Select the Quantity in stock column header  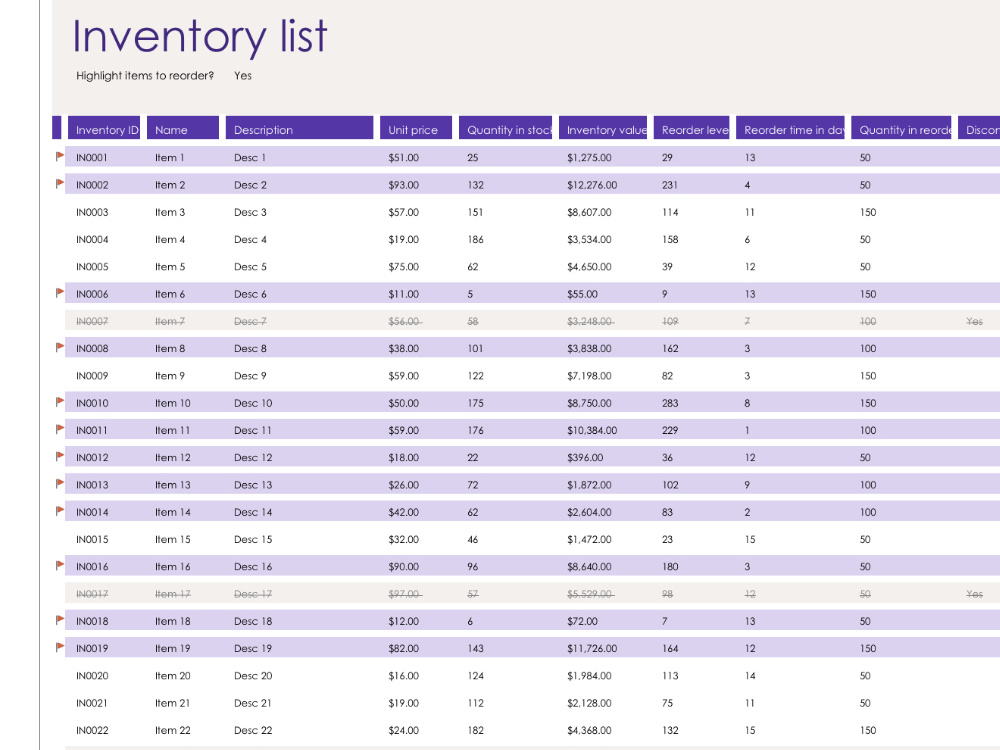[x=506, y=128]
